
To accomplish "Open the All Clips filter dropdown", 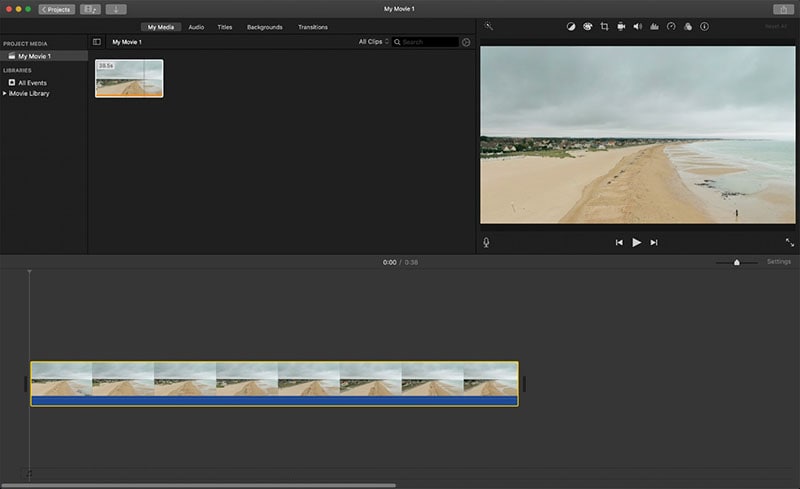I will click(x=374, y=42).
